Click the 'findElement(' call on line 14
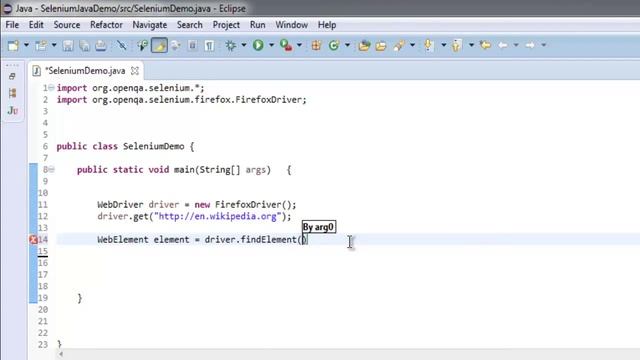Image resolution: width=640 pixels, height=360 pixels. (x=271, y=240)
